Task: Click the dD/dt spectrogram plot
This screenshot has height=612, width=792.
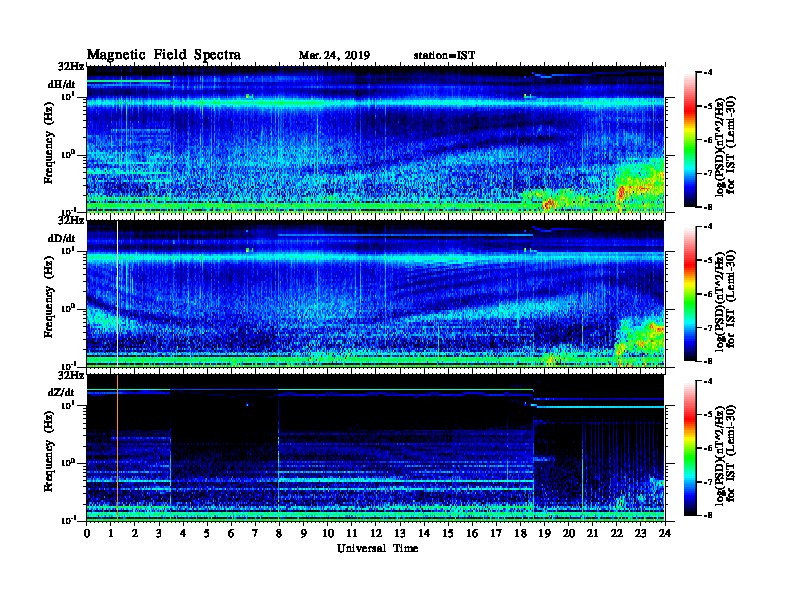Action: tap(376, 294)
